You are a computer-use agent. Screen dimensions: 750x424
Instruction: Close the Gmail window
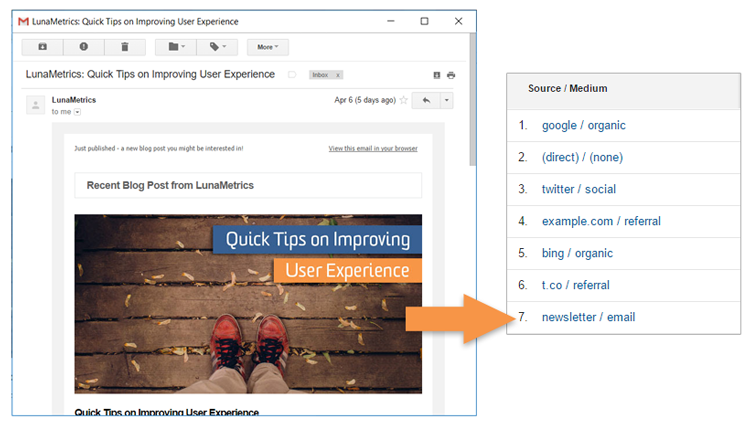click(458, 21)
